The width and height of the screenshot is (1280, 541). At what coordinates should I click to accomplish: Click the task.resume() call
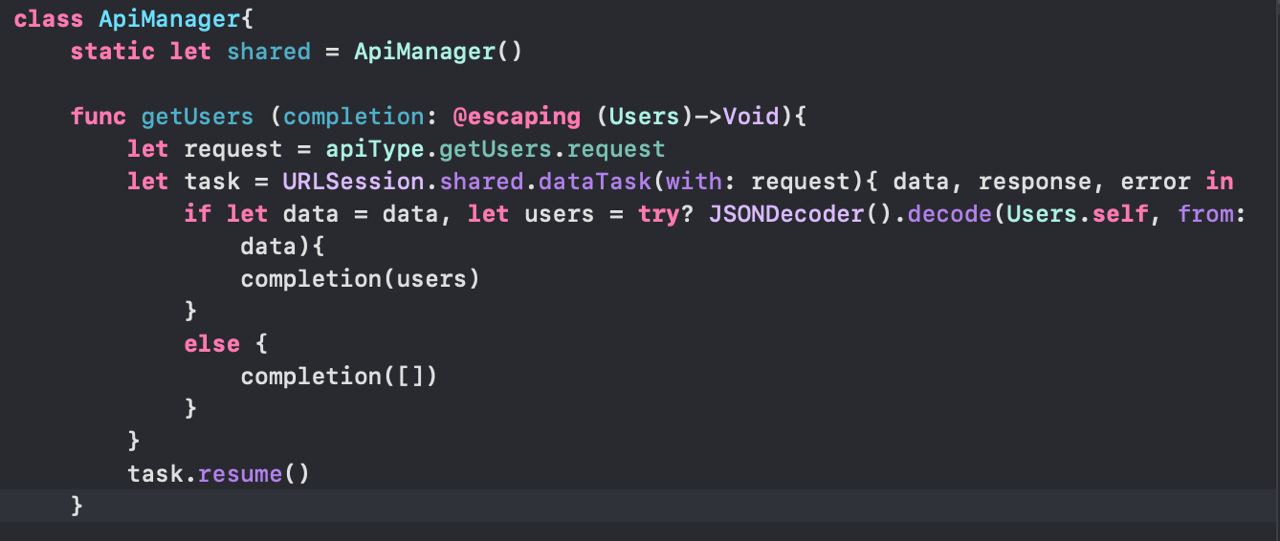coord(219,473)
